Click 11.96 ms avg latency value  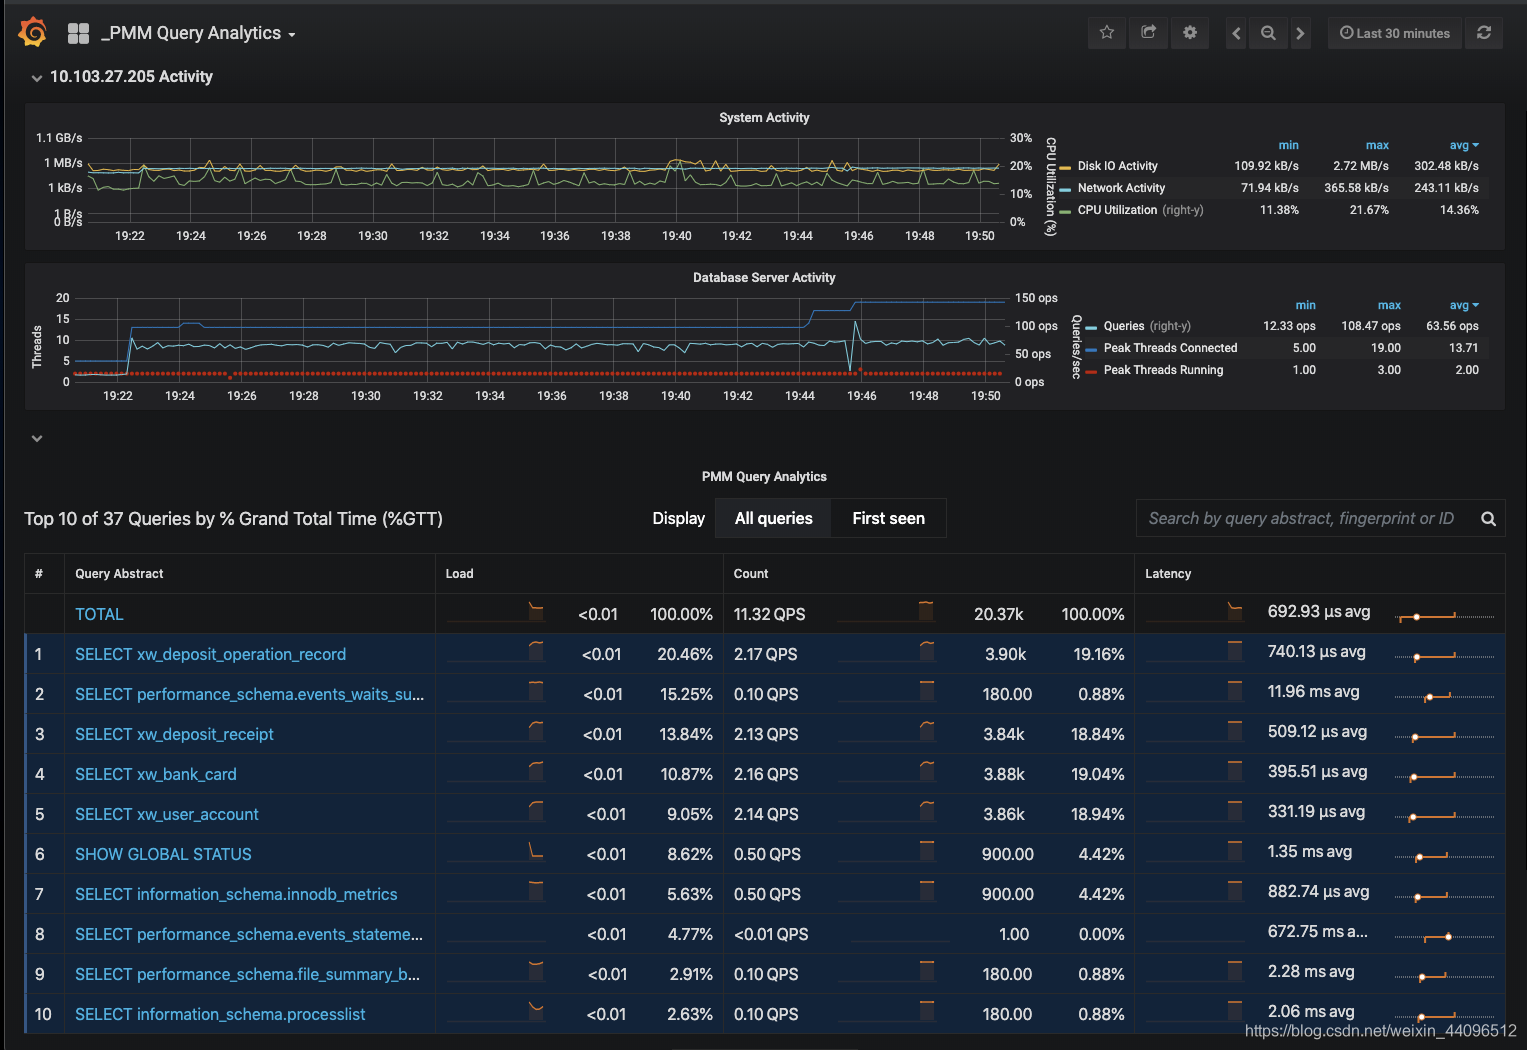point(1313,692)
